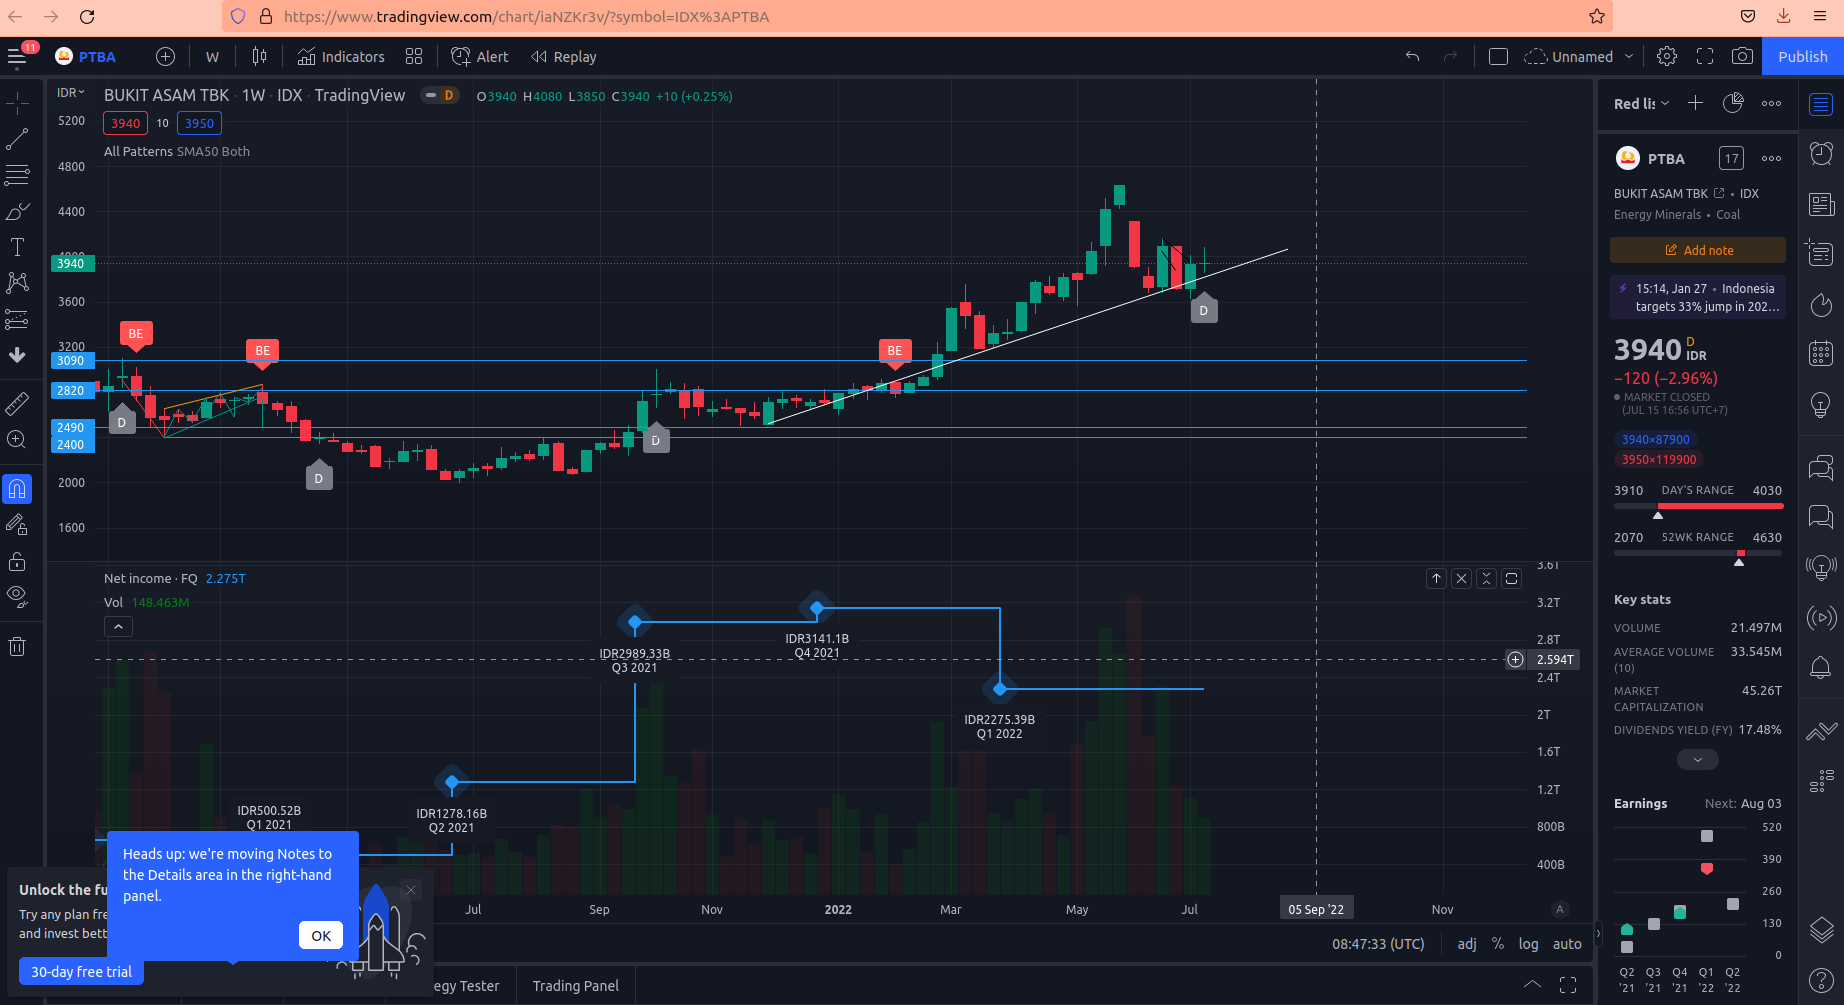This screenshot has width=1844, height=1005.
Task: Click Add note button
Action: tap(1698, 250)
